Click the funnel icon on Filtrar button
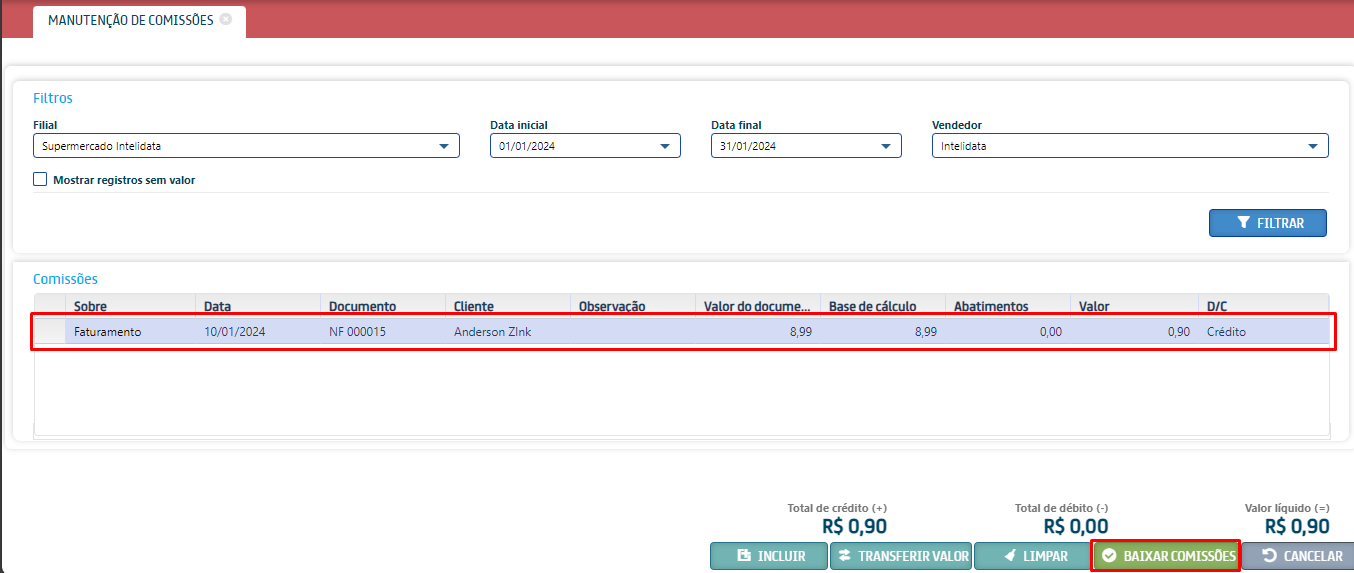 pyautogui.click(x=1243, y=223)
